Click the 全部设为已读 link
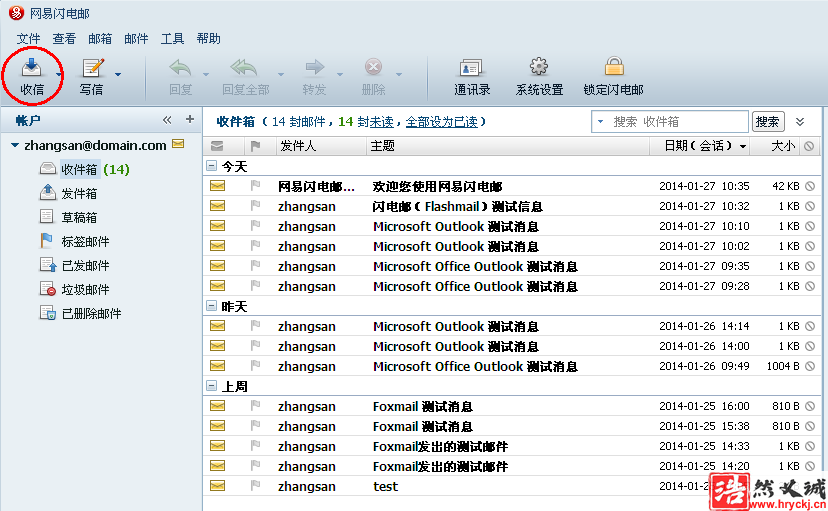Screen dimensions: 828x511 point(441,122)
